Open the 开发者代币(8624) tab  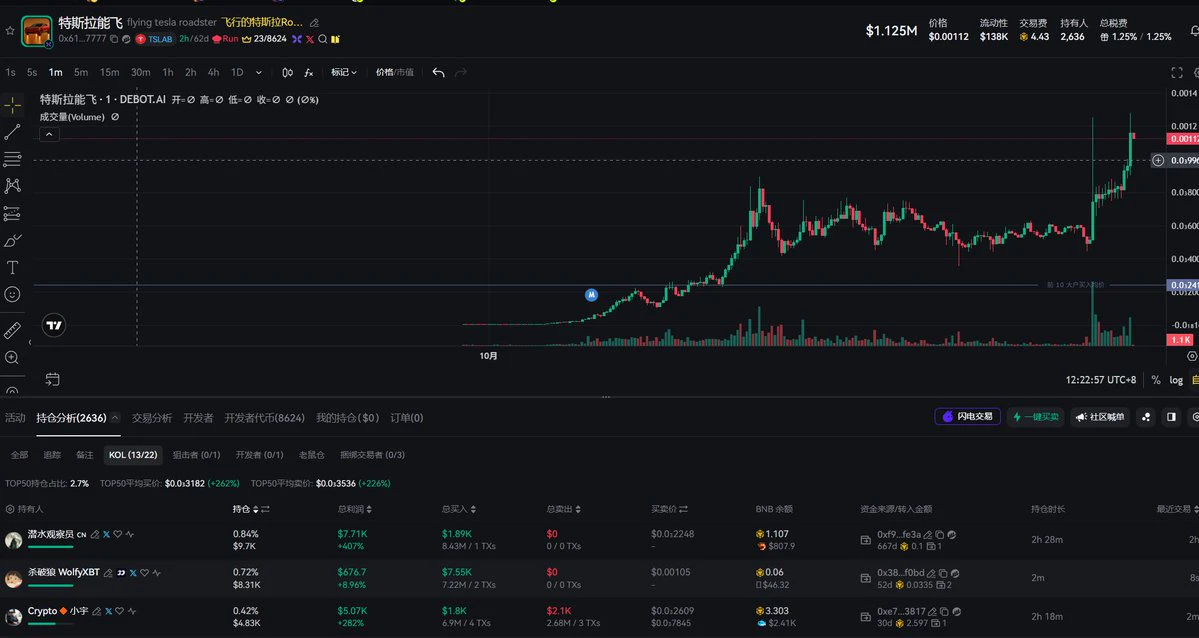click(265, 418)
